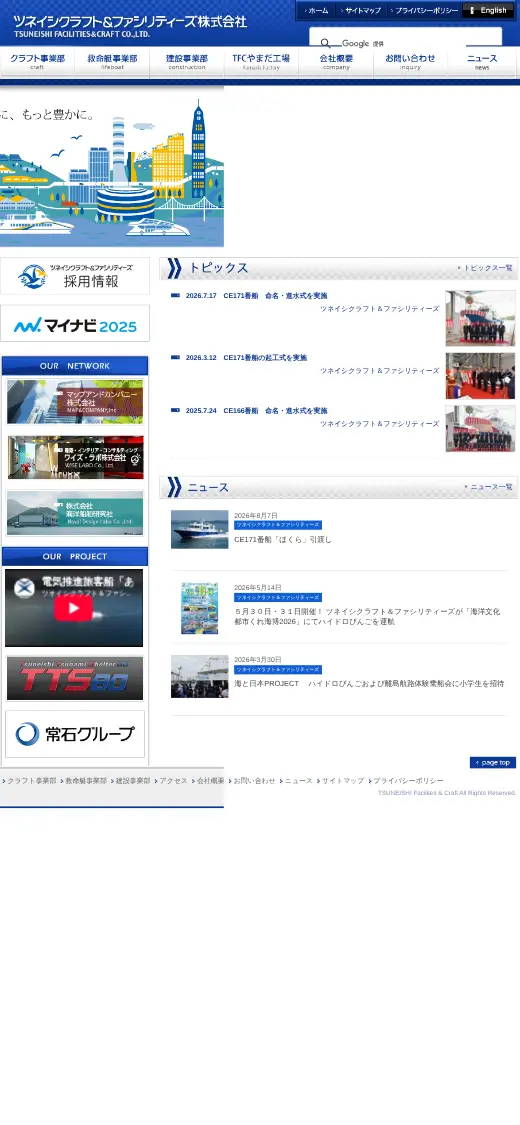Play the YouTube video in OUR PROJECT

click(x=73, y=608)
